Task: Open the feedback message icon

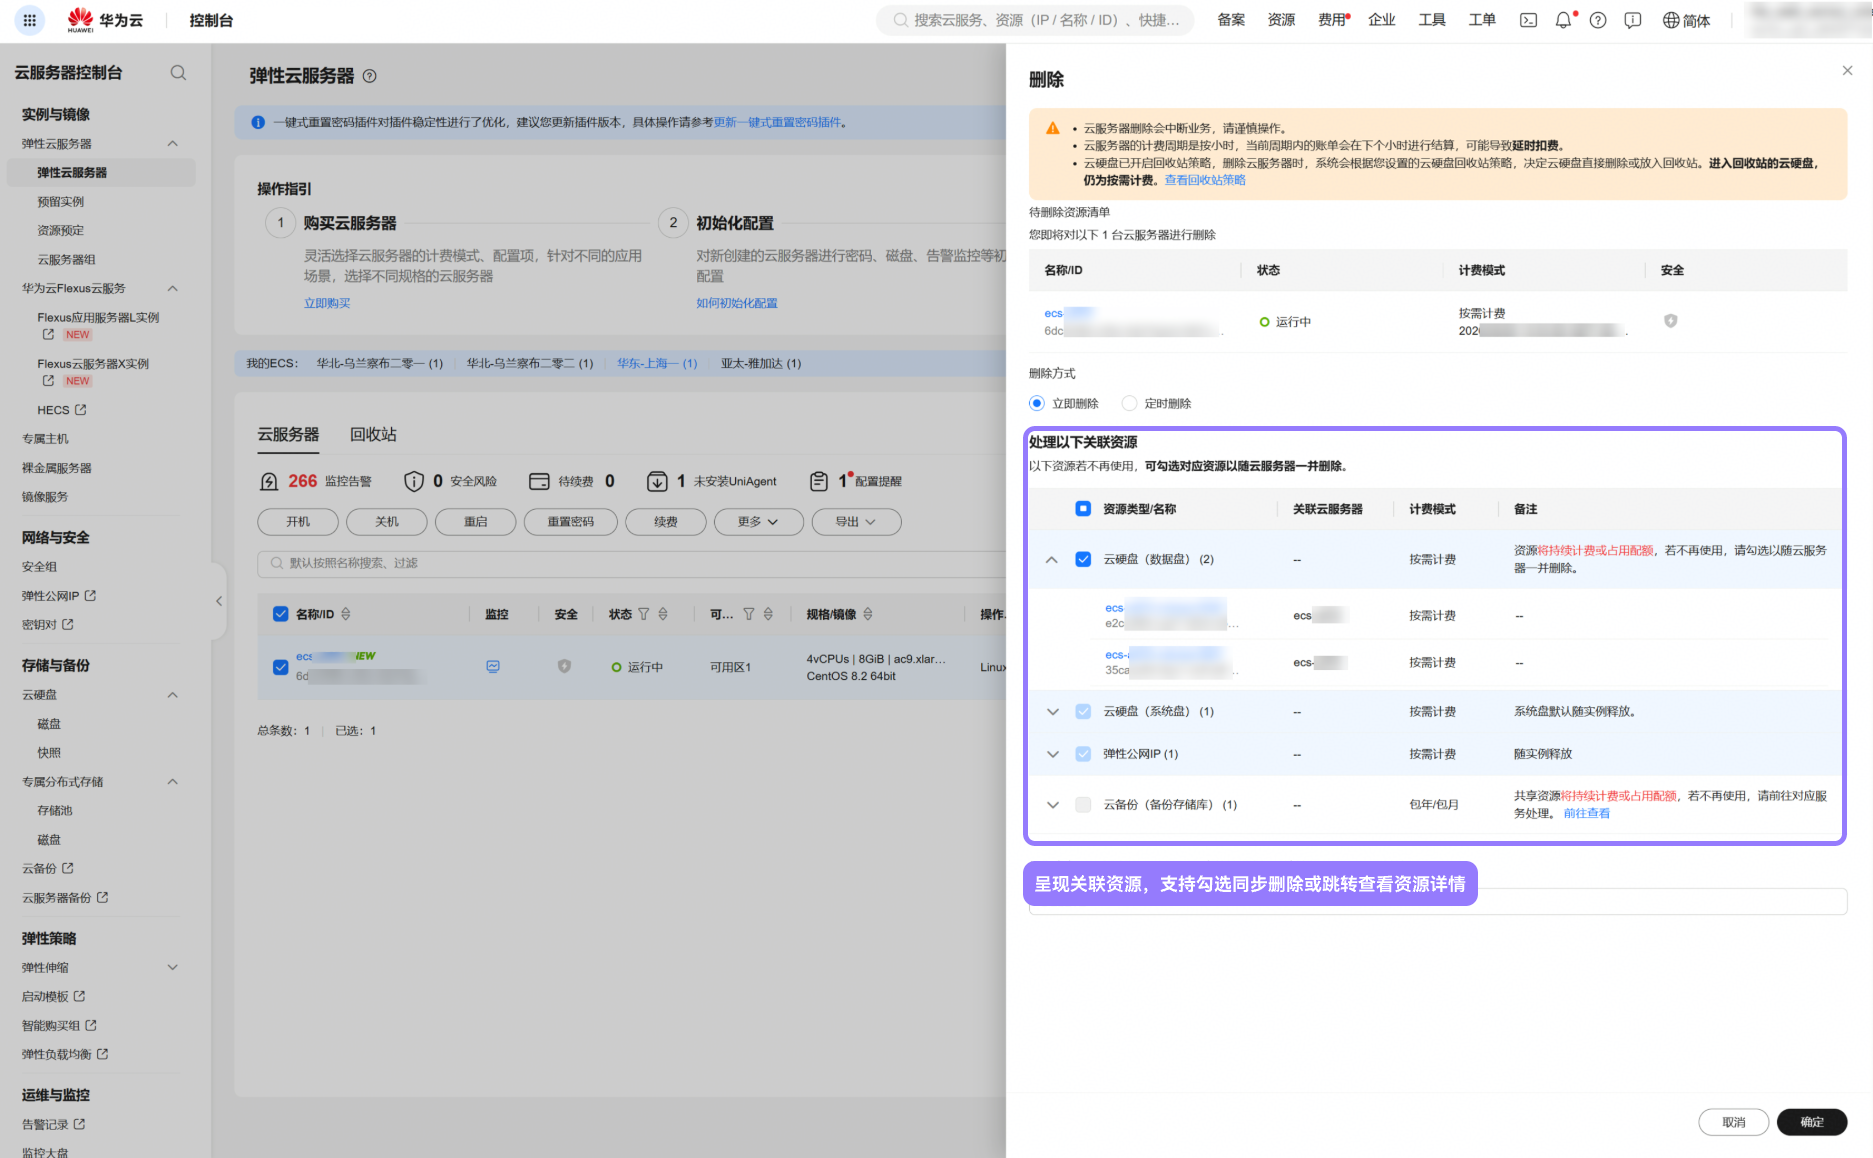Action: tap(1633, 20)
